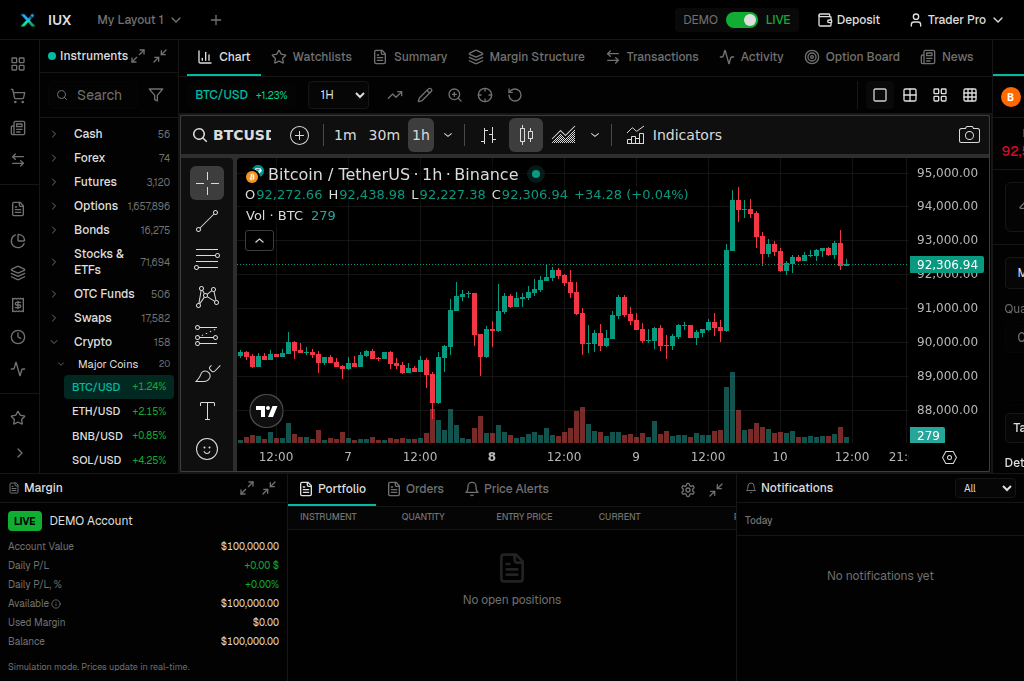The image size is (1024, 681).
Task: Select ETH/USD from Major Coins
Action: [95, 411]
